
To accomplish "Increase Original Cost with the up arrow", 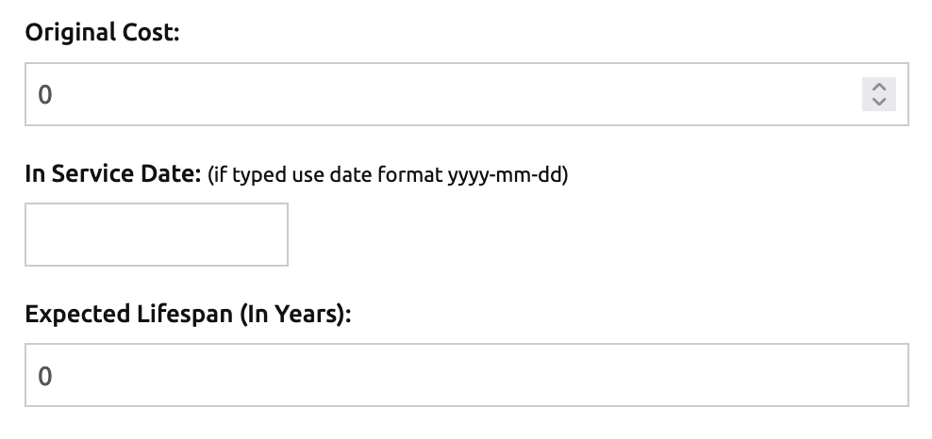I will coord(879,88).
